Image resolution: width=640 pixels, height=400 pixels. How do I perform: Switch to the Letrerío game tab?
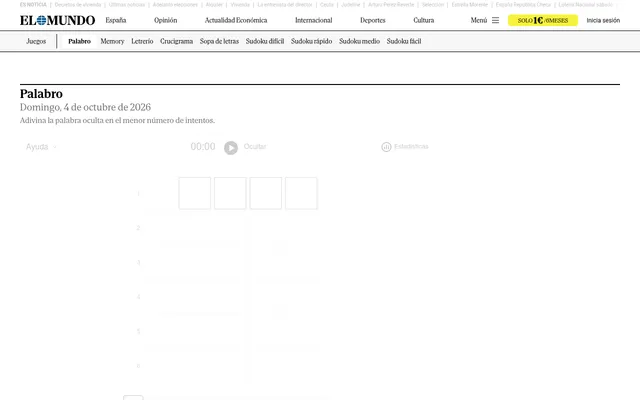142,41
